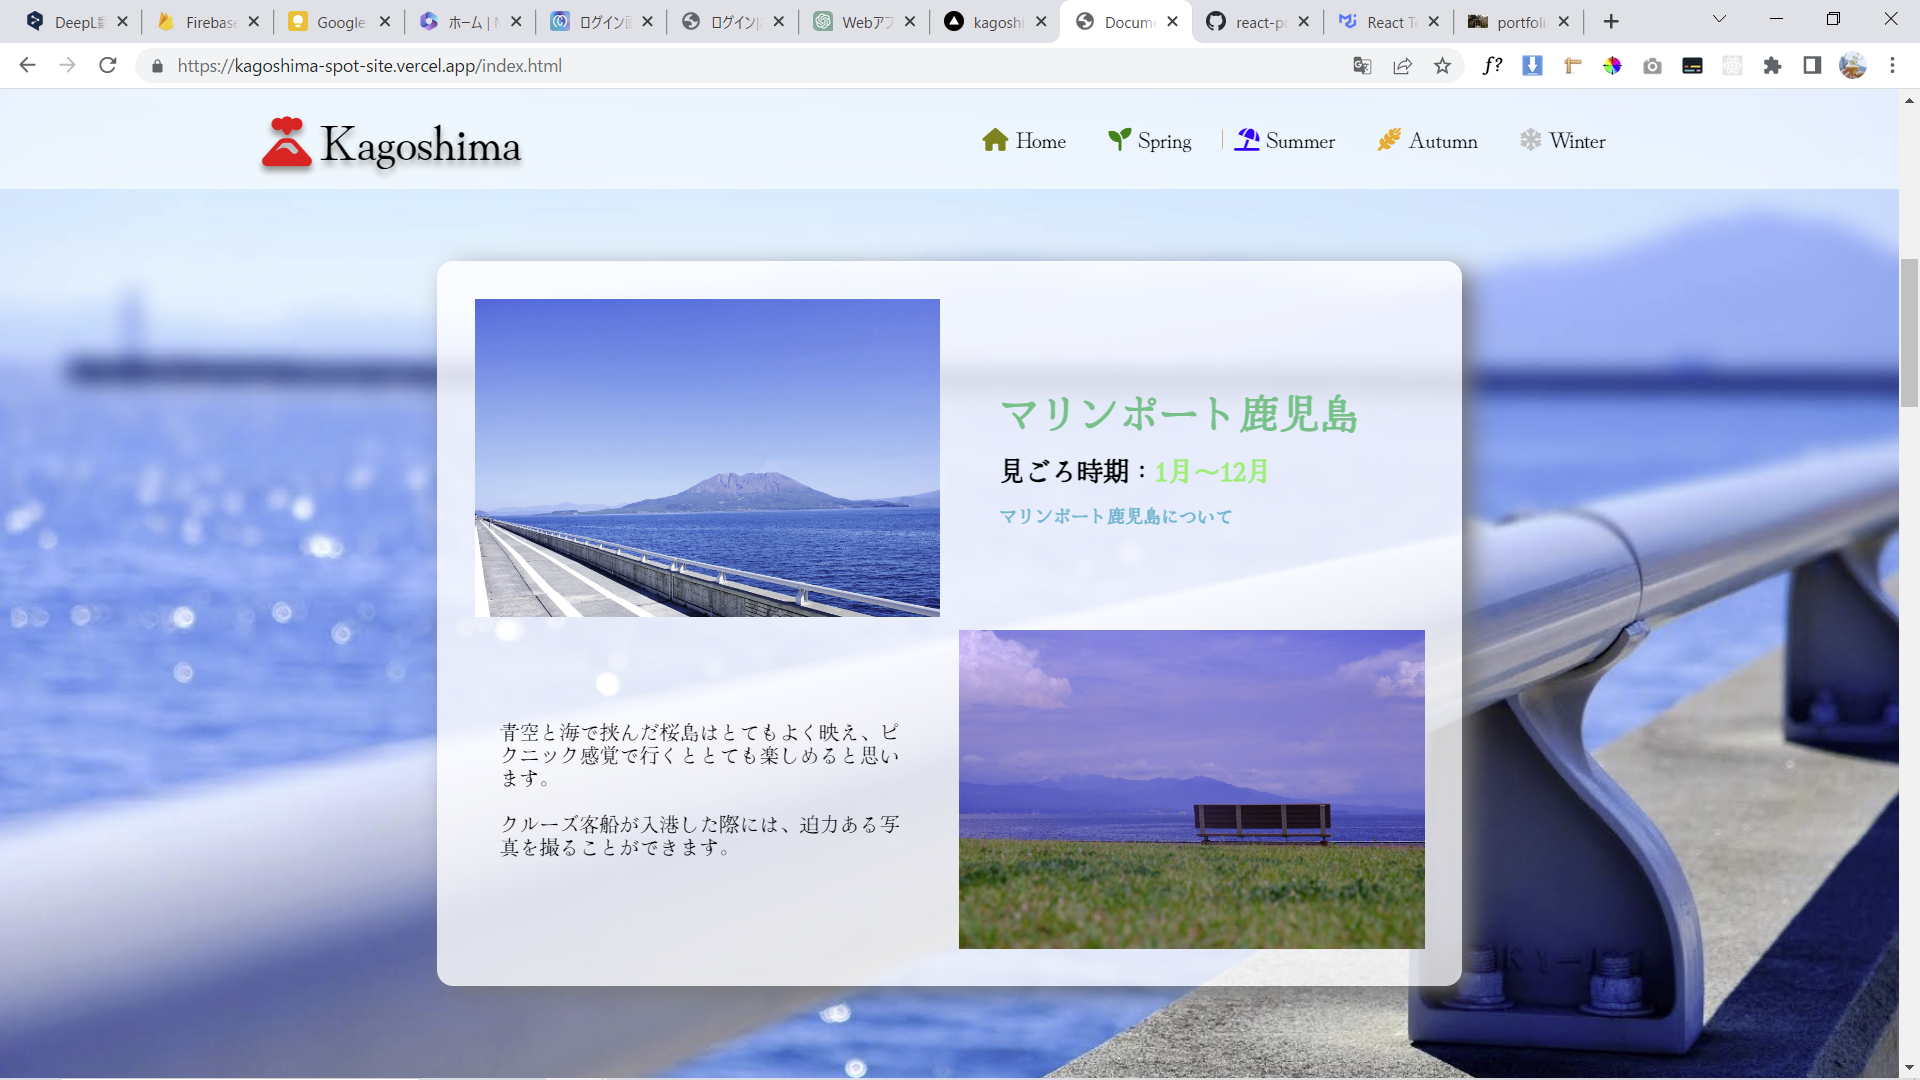Go to the Spring navigation item
Screen dimensions: 1920x1080
[x=1149, y=141]
